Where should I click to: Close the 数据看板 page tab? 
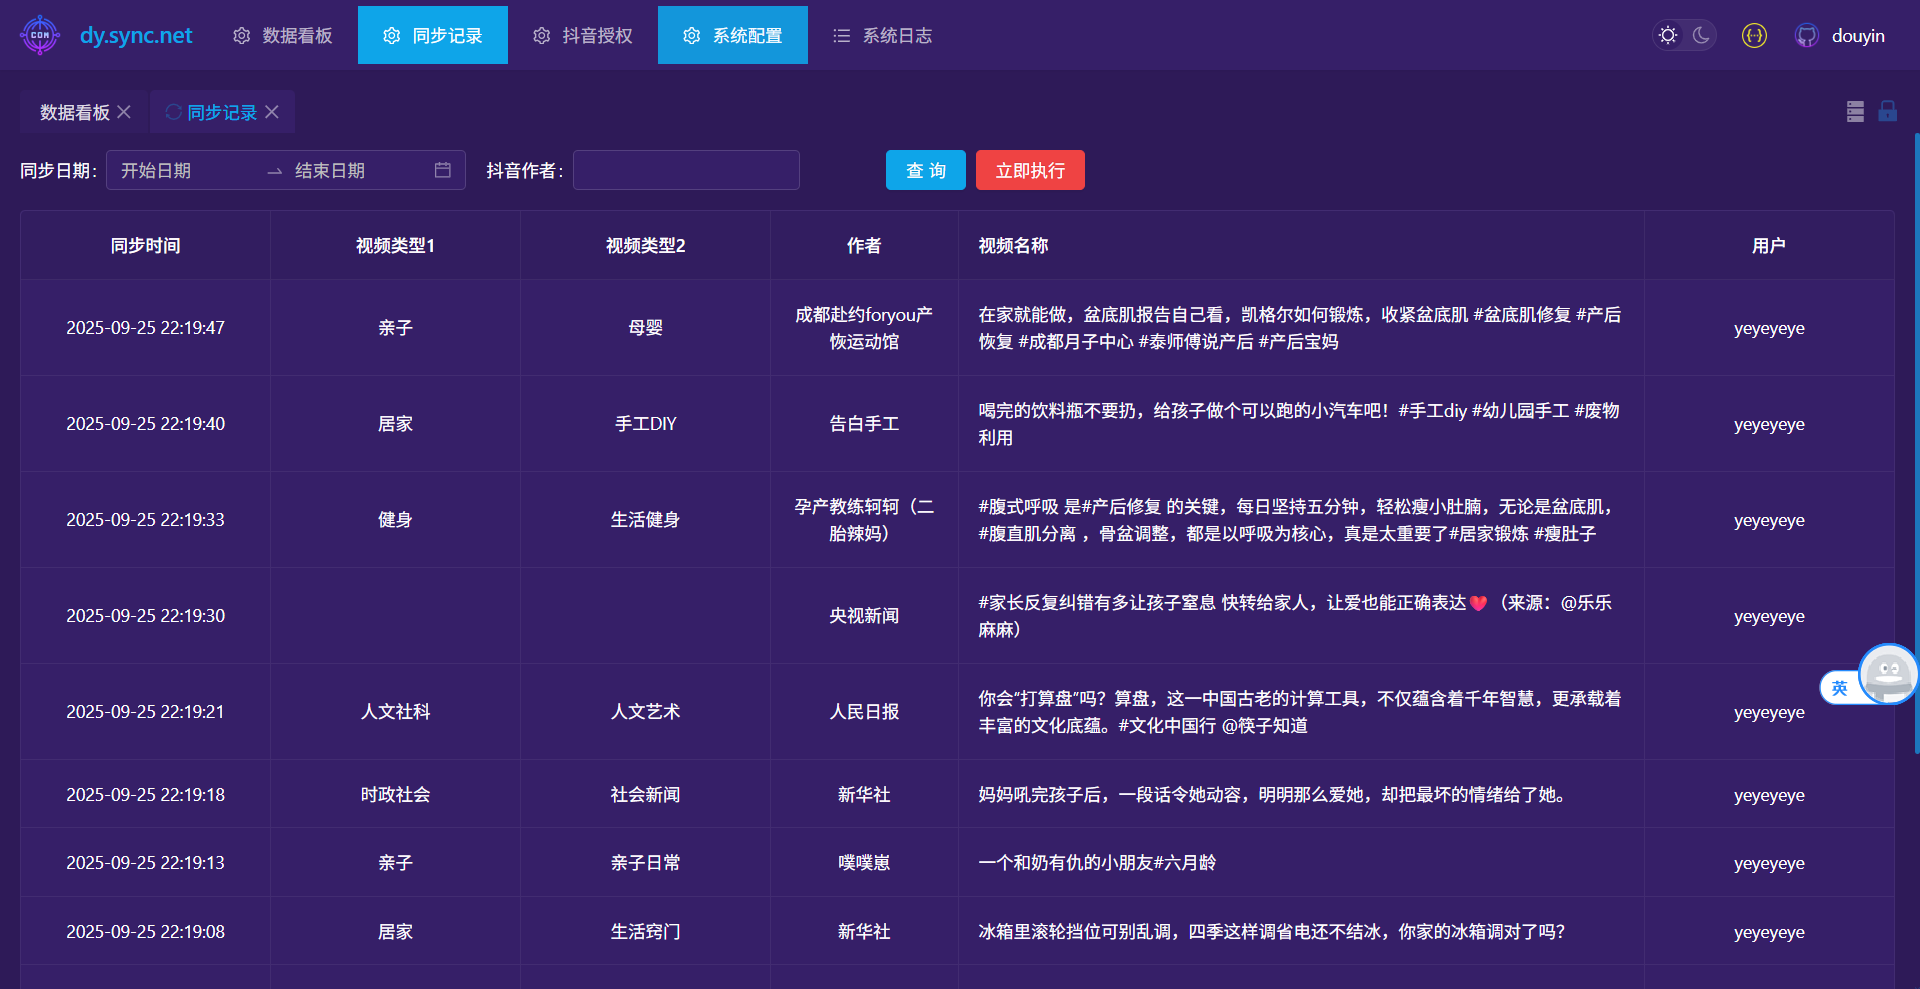(124, 112)
